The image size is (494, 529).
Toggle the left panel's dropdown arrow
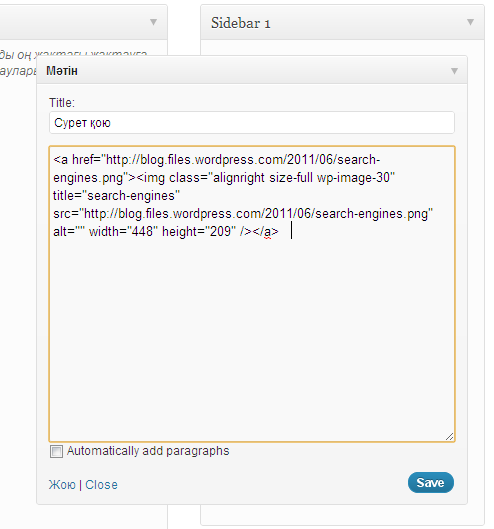(x=153, y=22)
